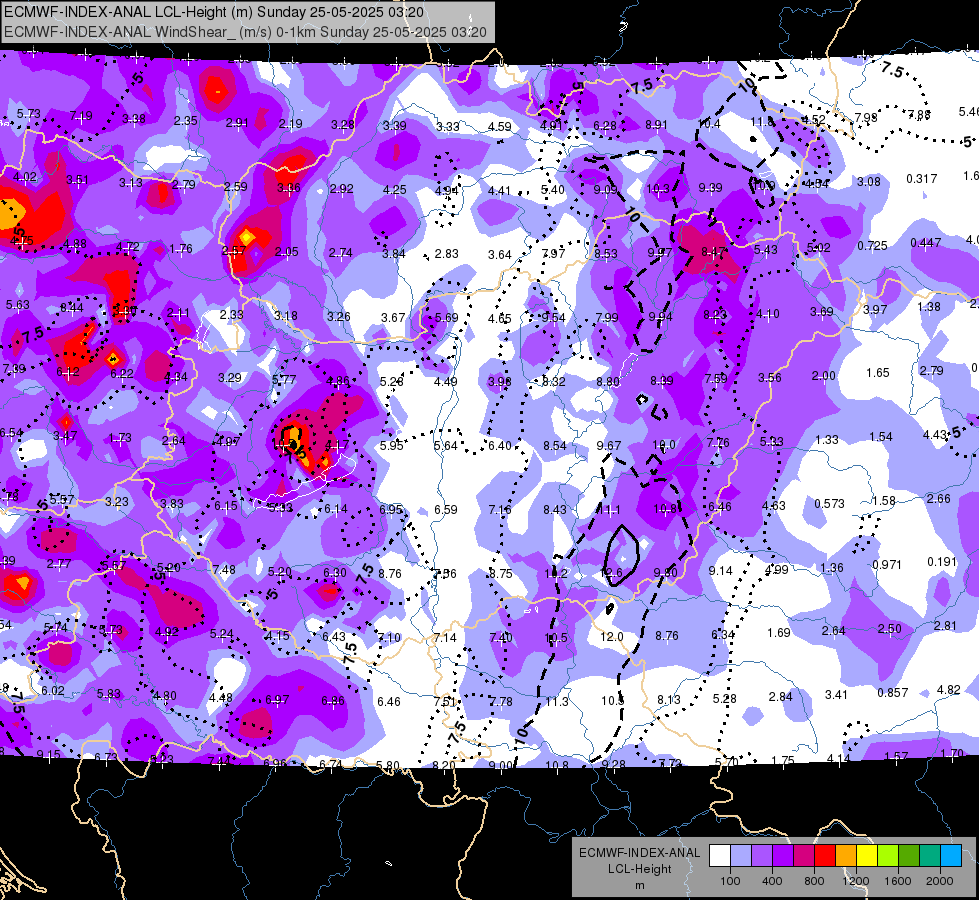Click the teal legend swatch

930,856
